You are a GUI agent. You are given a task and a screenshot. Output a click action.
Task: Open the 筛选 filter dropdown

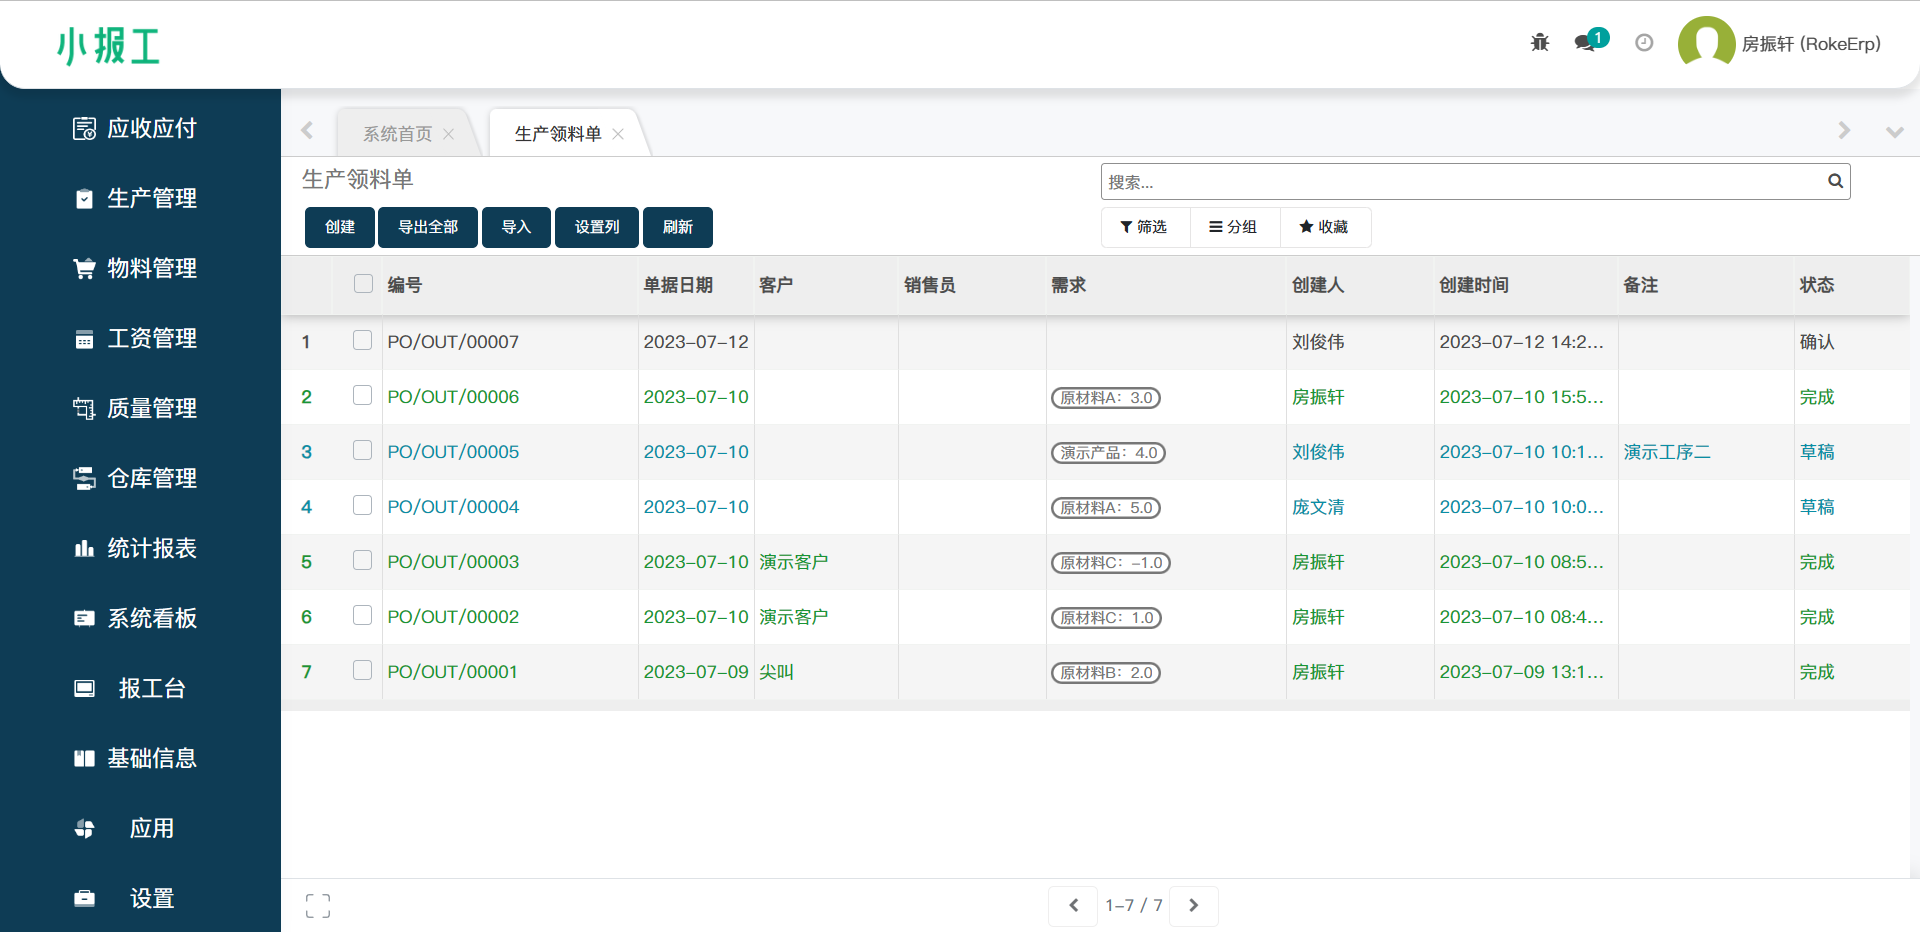(1144, 227)
